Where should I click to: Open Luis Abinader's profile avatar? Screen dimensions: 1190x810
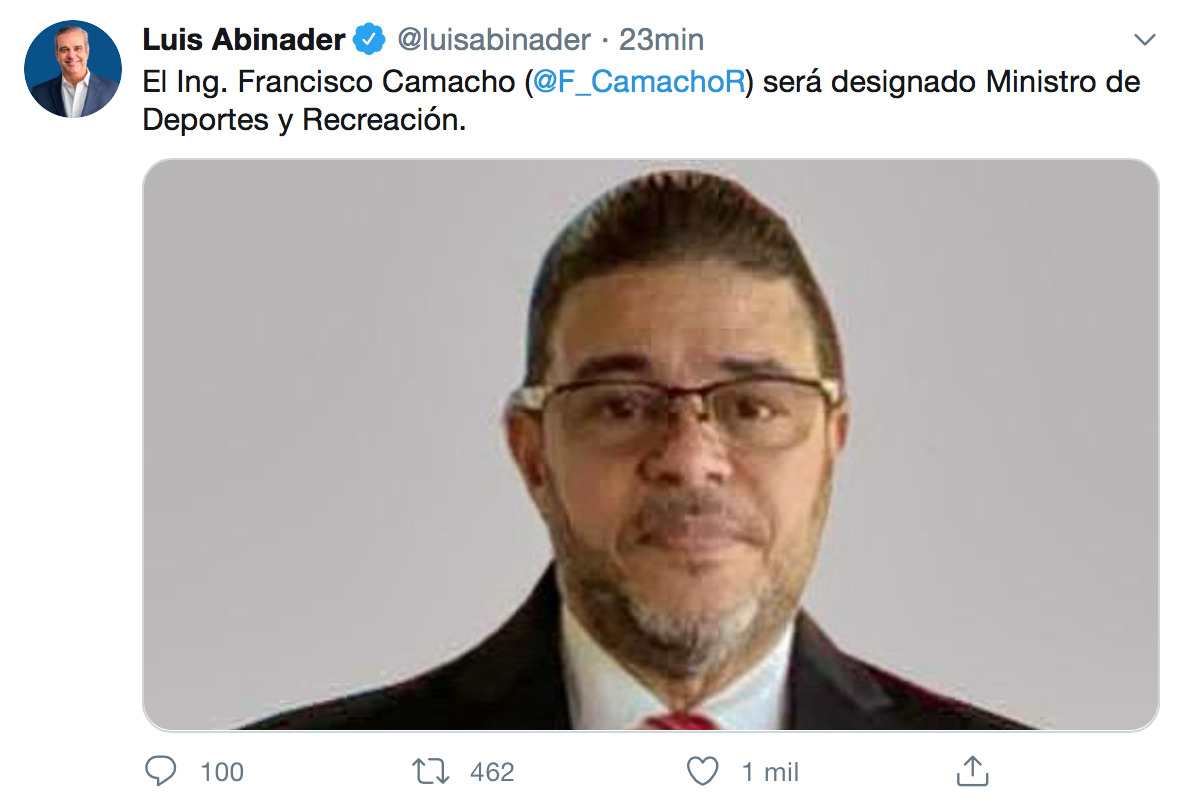point(73,69)
